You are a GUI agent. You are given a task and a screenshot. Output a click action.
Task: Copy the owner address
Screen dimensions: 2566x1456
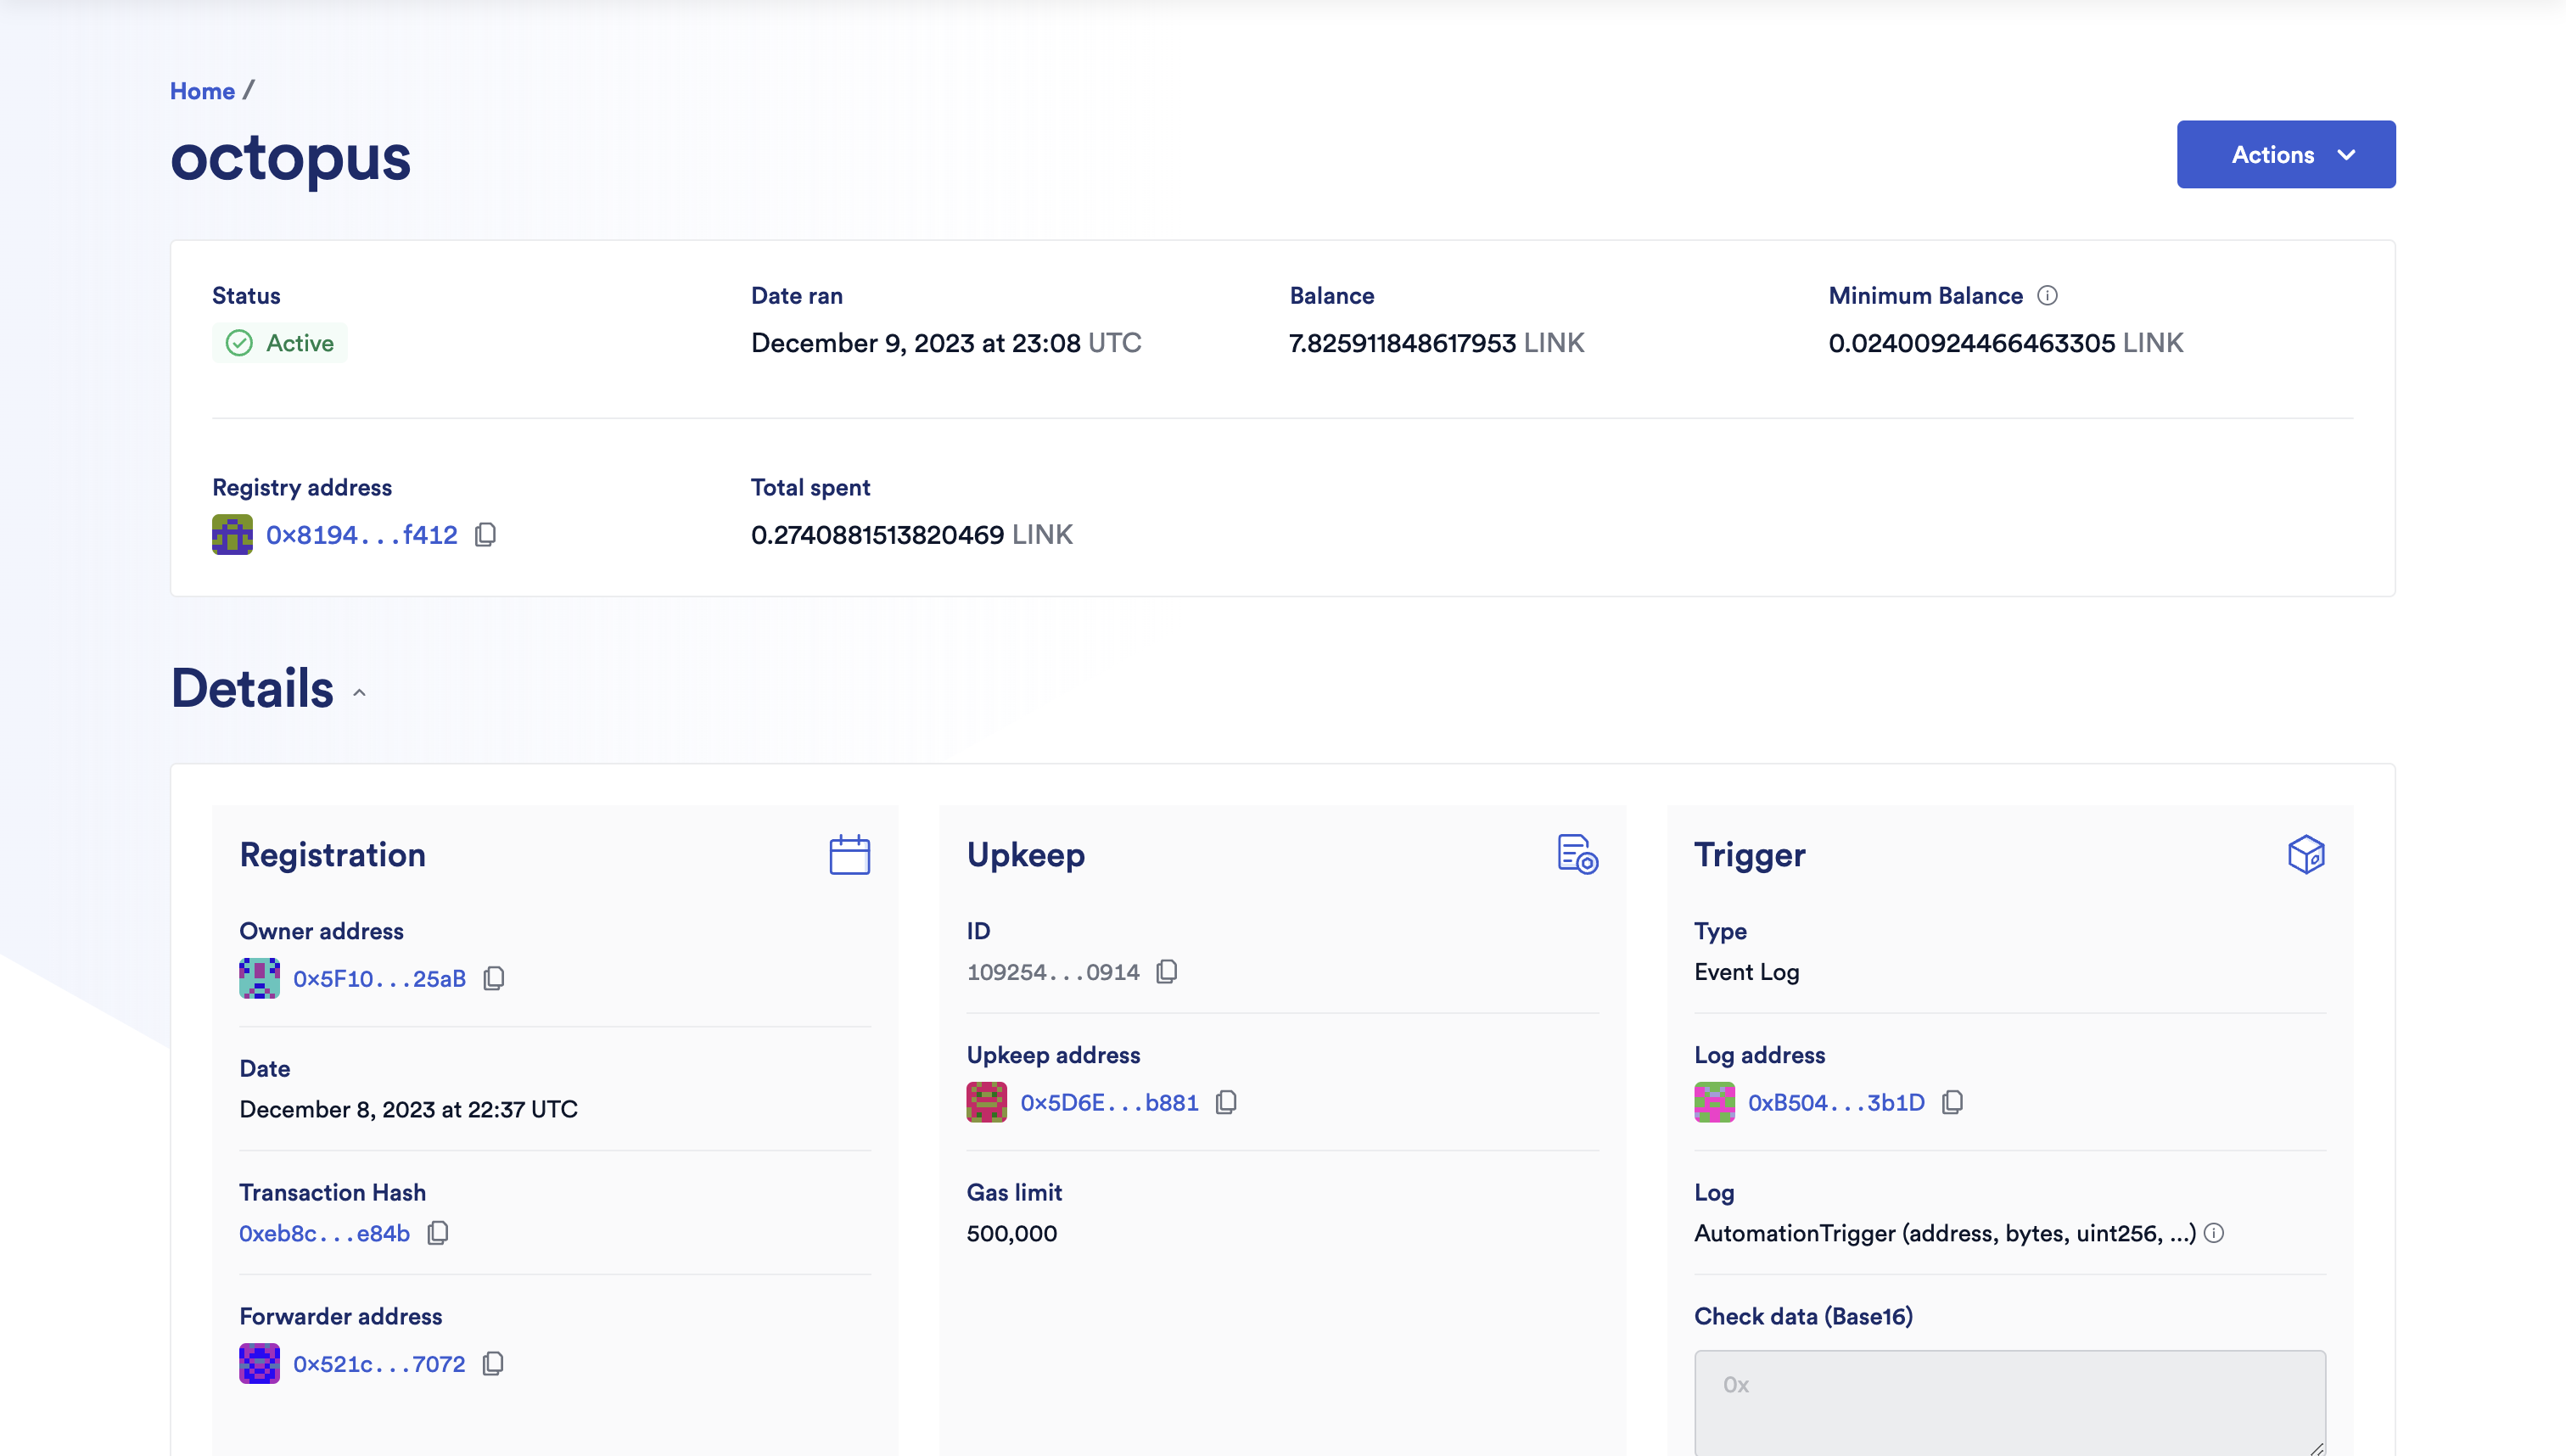[493, 978]
